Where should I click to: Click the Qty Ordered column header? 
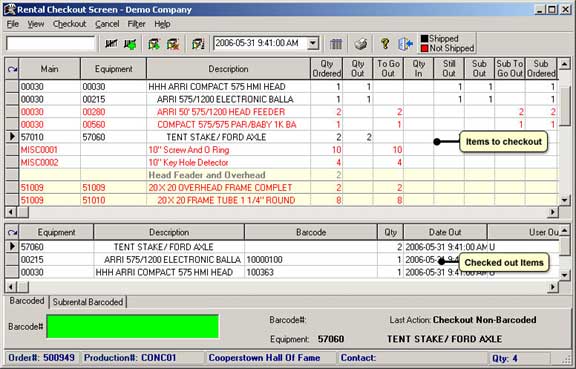[327, 69]
